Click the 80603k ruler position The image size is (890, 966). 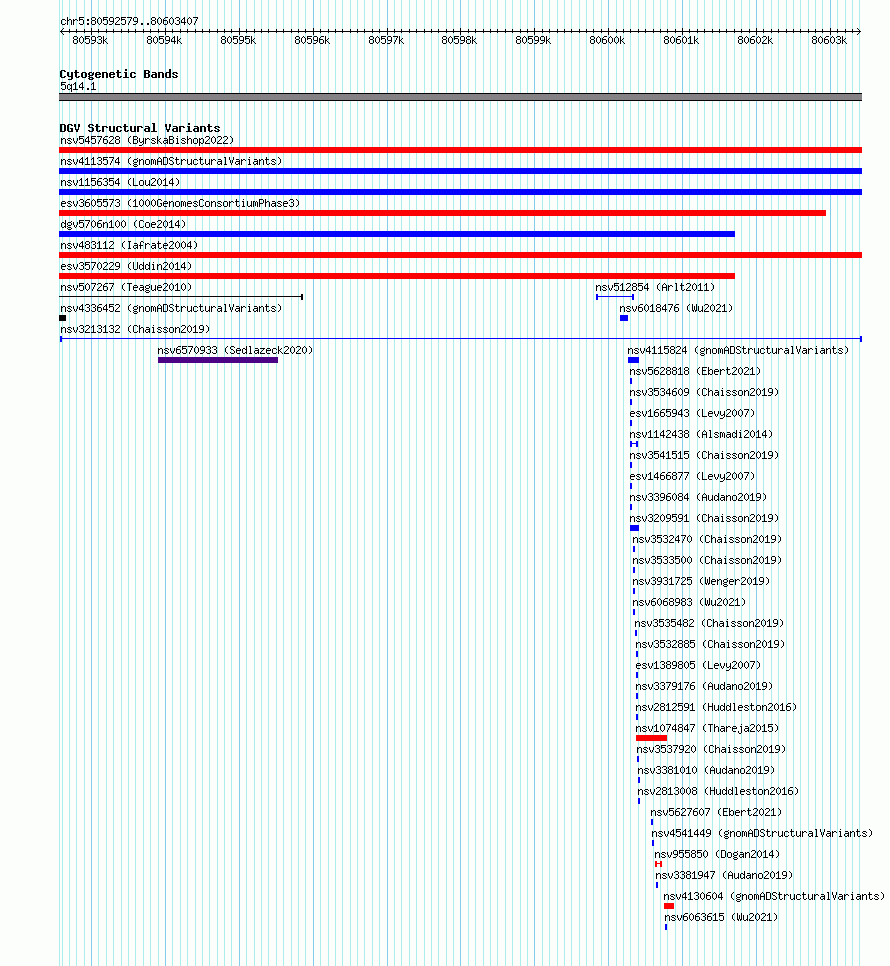(x=828, y=41)
